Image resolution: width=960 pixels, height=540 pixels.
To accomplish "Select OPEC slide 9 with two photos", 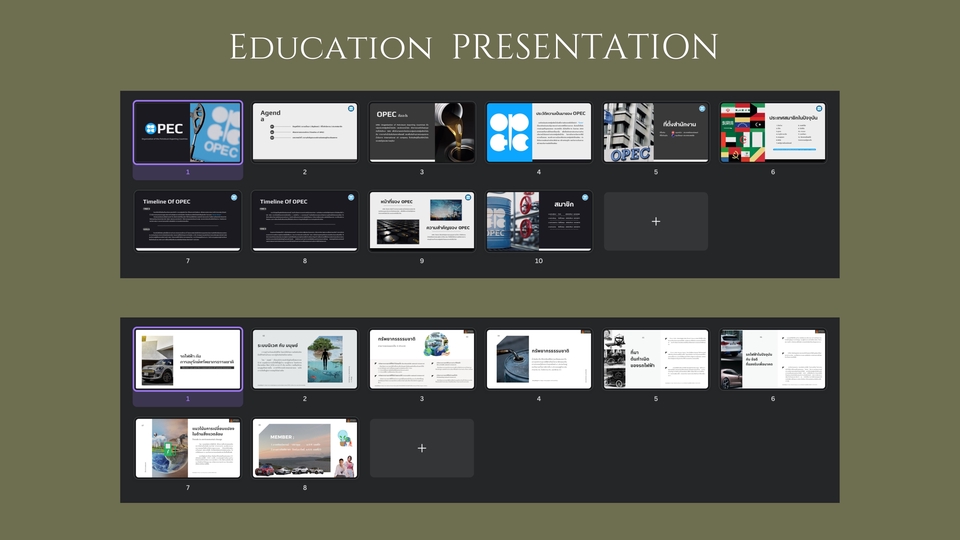I will pyautogui.click(x=422, y=220).
